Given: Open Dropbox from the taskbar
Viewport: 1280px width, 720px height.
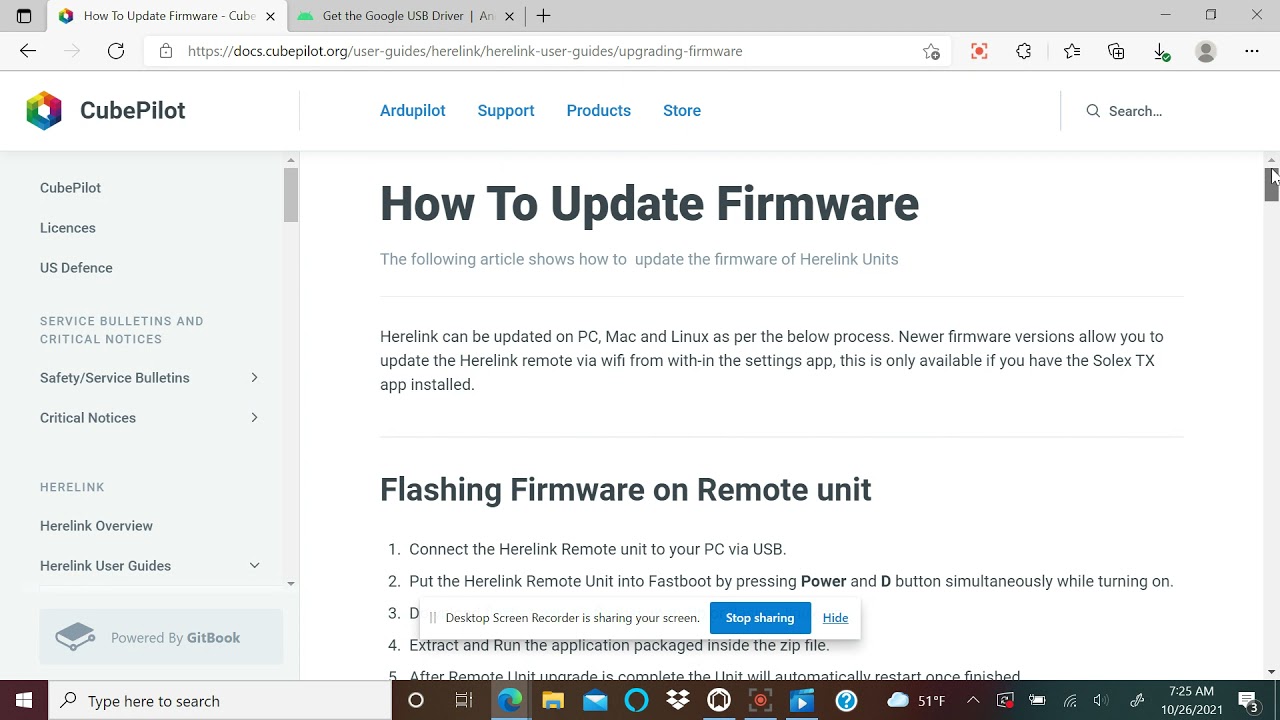Looking at the screenshot, I should tap(678, 701).
